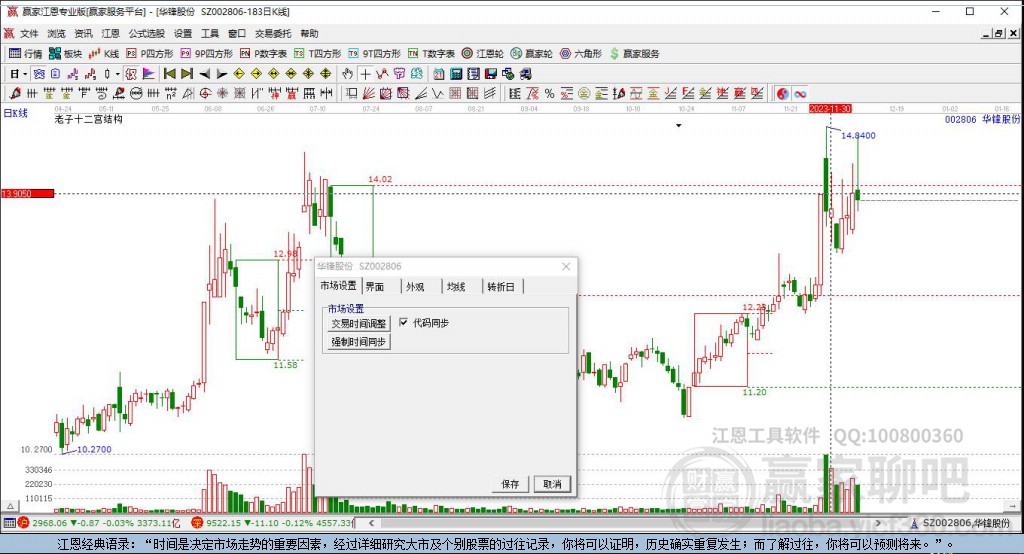Open the 江恩 menu
The width and height of the screenshot is (1024, 554).
[110, 33]
